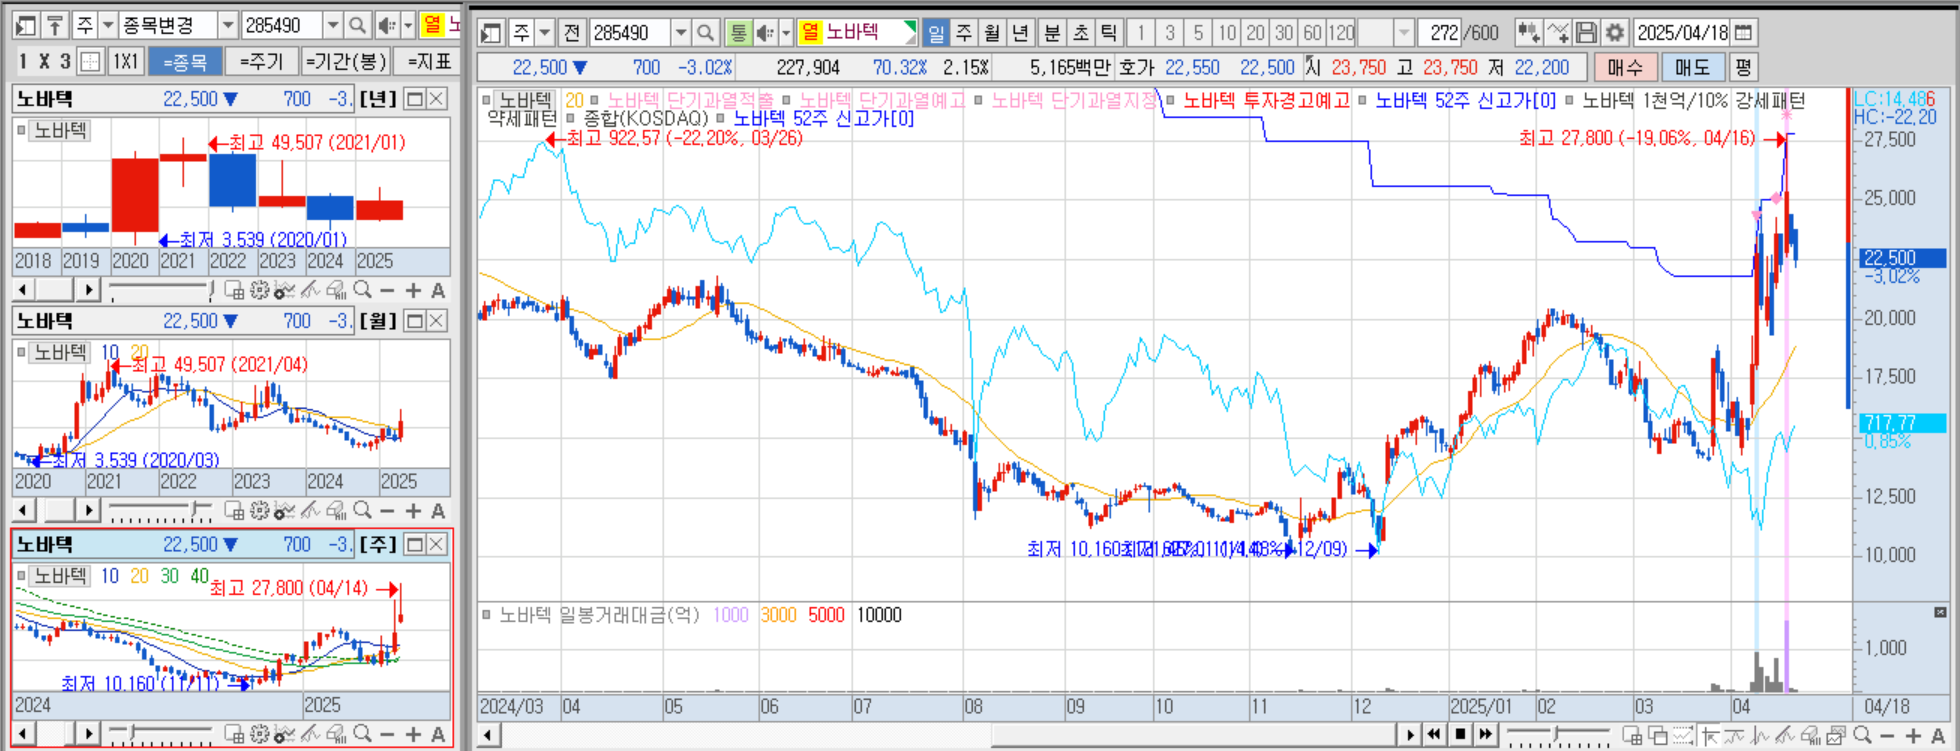Click the grid layout icon beside 1 X 3
This screenshot has width=1960, height=751.
(91, 61)
